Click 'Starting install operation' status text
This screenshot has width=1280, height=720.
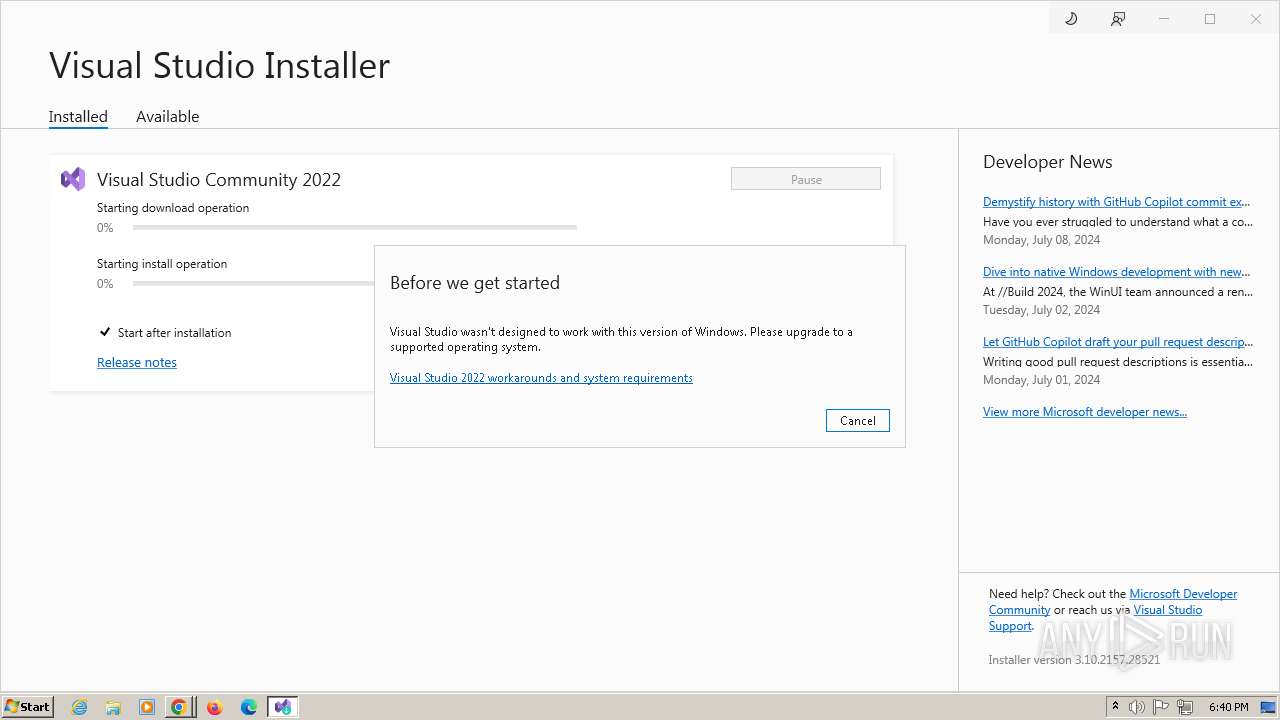click(x=162, y=264)
